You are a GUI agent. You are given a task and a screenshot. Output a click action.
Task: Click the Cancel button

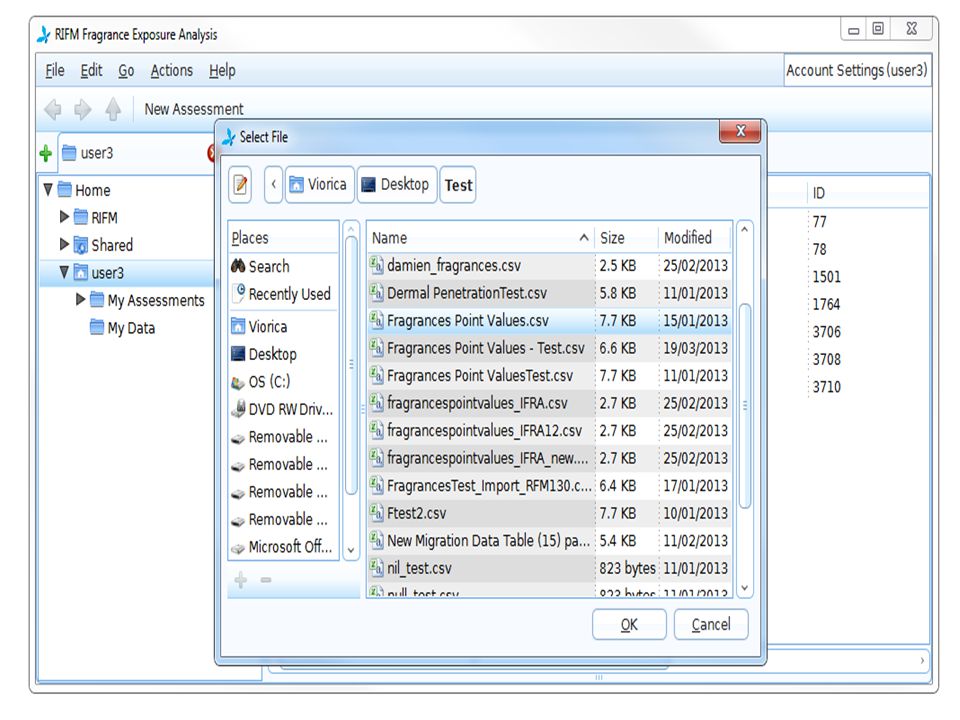pos(711,624)
